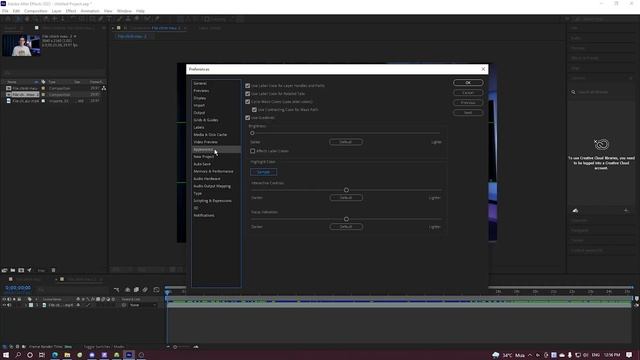Open the Effect menu
Screen dimensions: 640x360
coord(71,11)
